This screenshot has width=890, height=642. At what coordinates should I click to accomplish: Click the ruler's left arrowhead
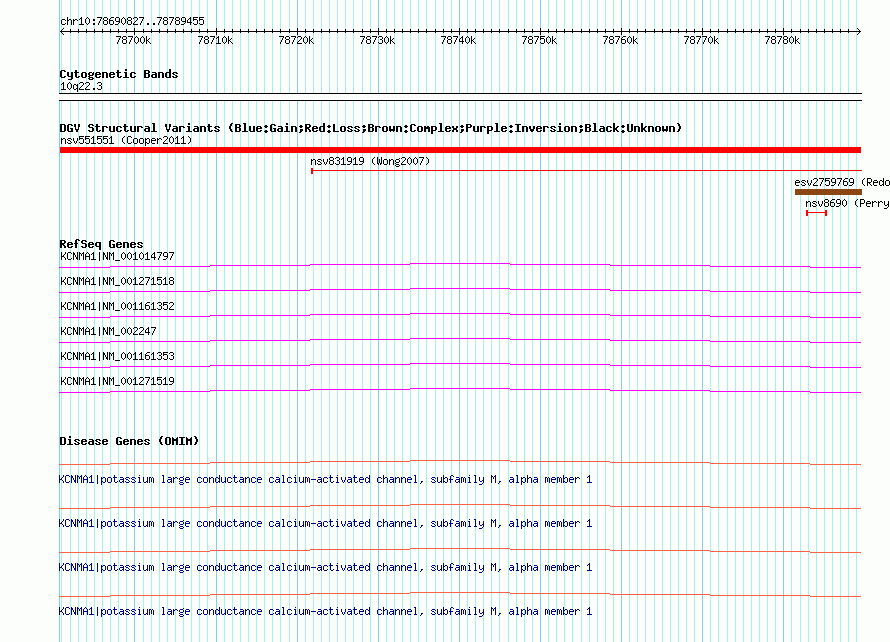pyautogui.click(x=62, y=32)
